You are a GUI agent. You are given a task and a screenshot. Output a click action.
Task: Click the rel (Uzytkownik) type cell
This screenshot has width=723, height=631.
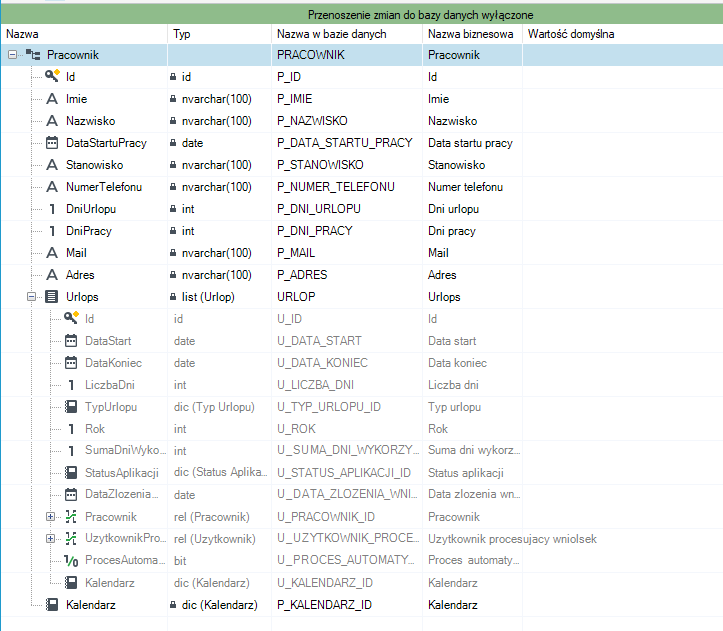[x=219, y=539]
